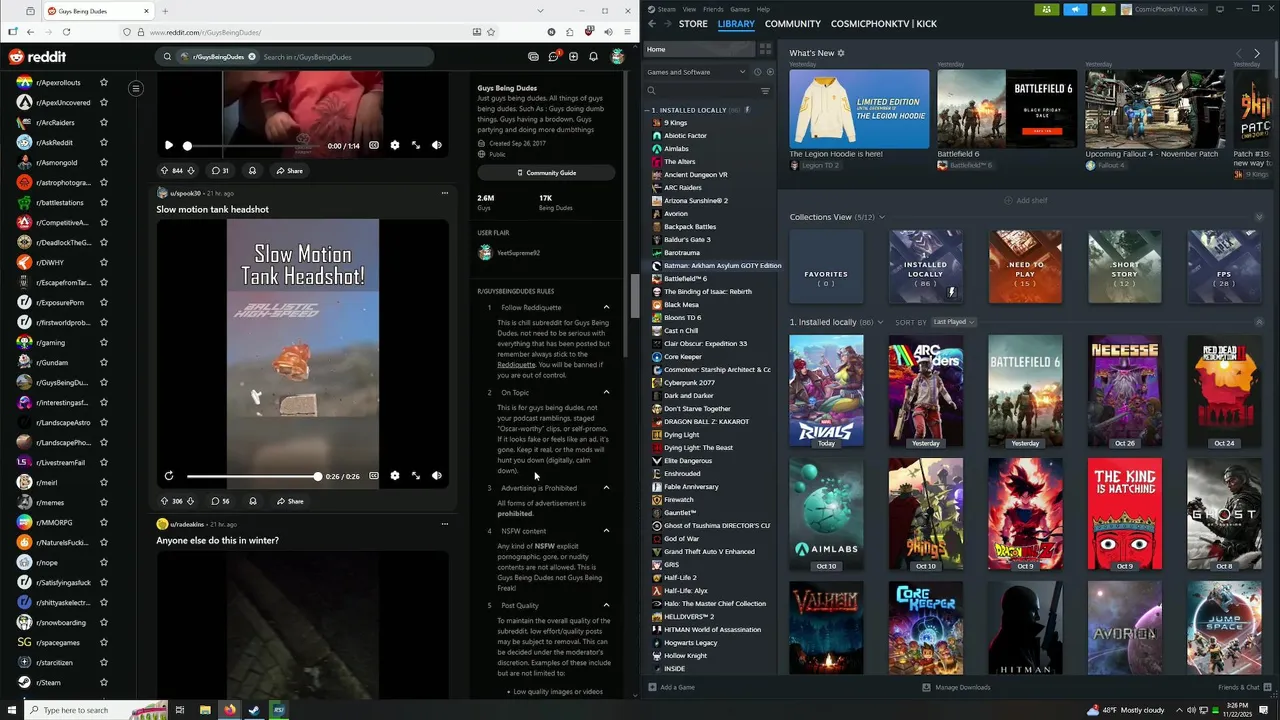Seek the tank headshot video progress bar
The width and height of the screenshot is (1280, 720).
(x=252, y=476)
